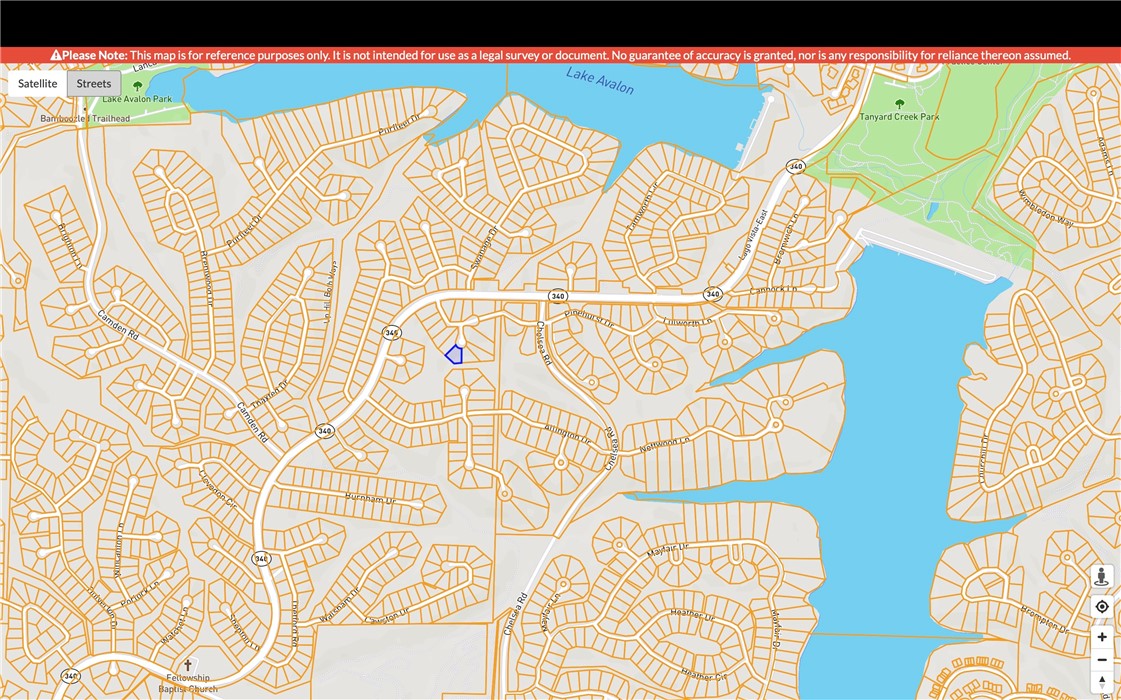Zoom out with the minus button

[1101, 660]
